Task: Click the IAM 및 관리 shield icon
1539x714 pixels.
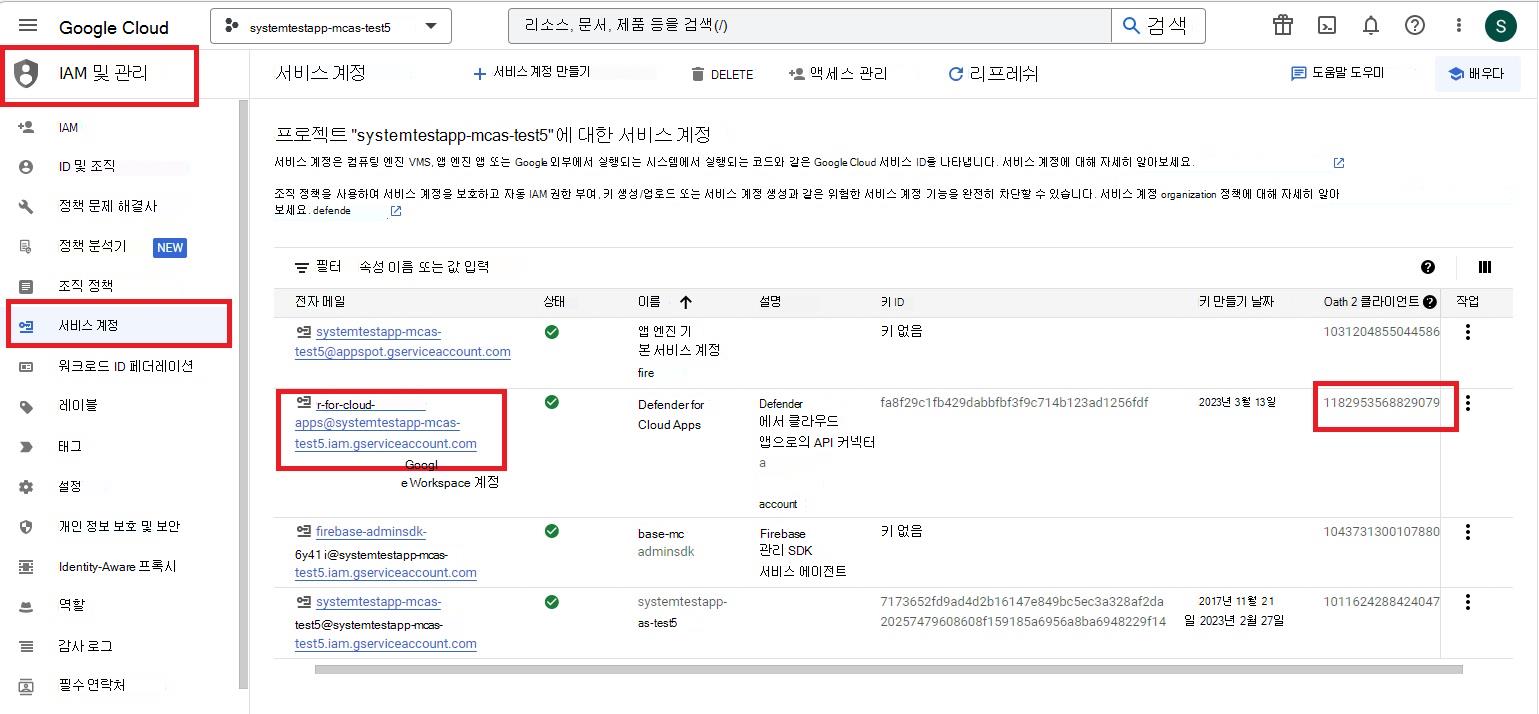Action: [26, 73]
